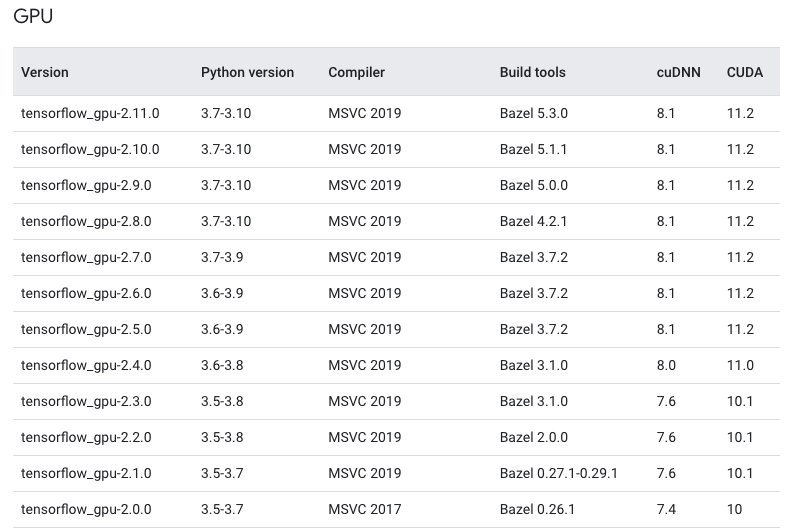Viewport: 794px width, 528px height.
Task: Select the tensorflow_gpu-2.10.0 row label
Action: point(90,150)
